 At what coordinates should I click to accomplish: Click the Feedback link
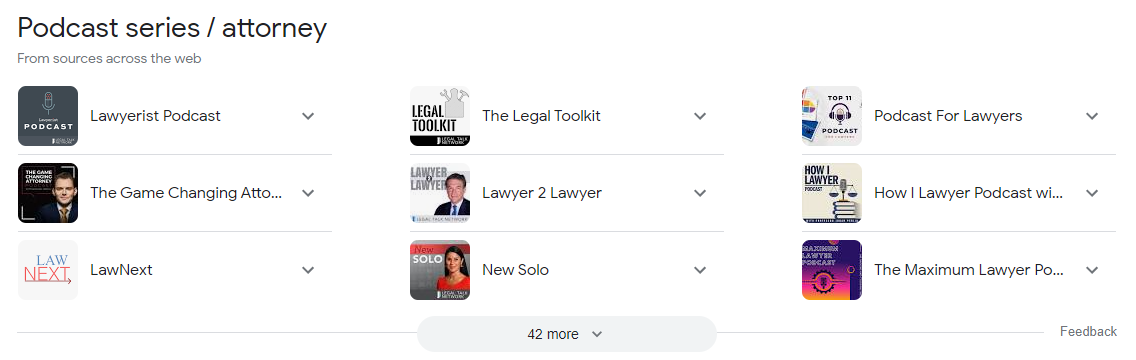click(1088, 331)
